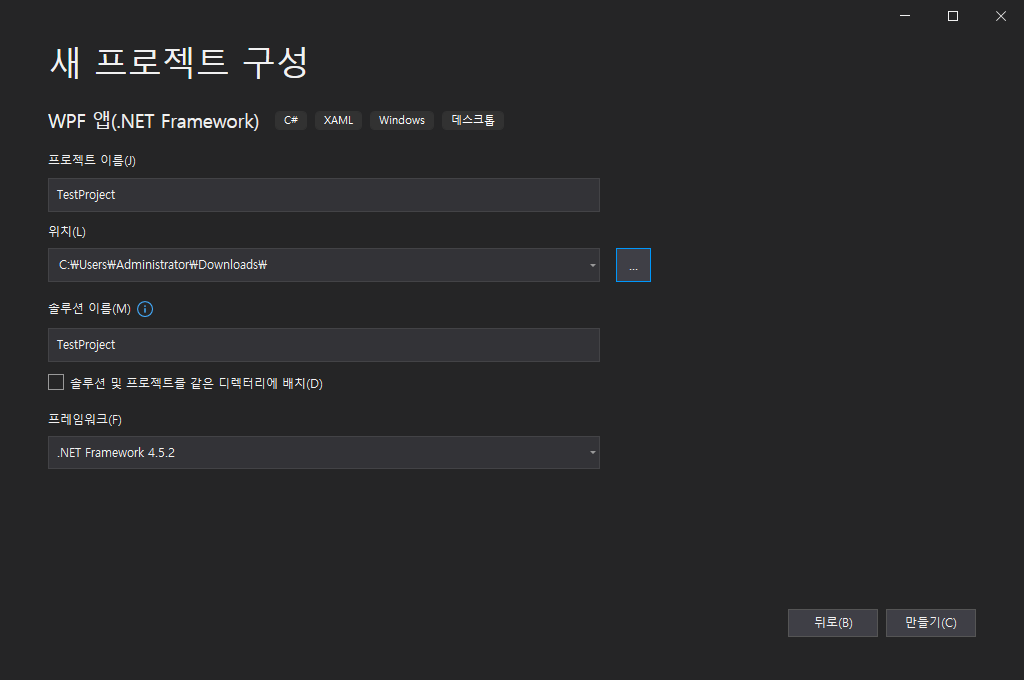
Task: Maximize the project configuration window
Action: click(953, 16)
